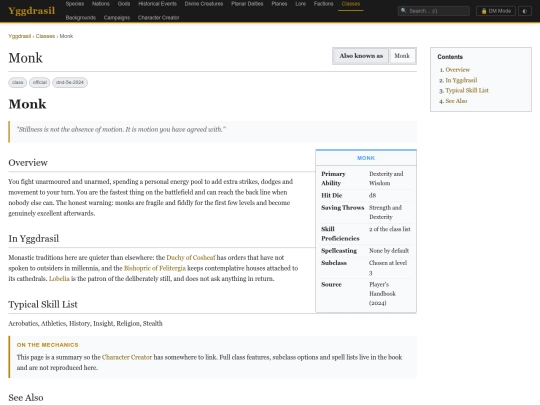Screen dimensions: 540x405
Task: Click "Player's Handbook (2024)" source value
Action: (x=382, y=294)
